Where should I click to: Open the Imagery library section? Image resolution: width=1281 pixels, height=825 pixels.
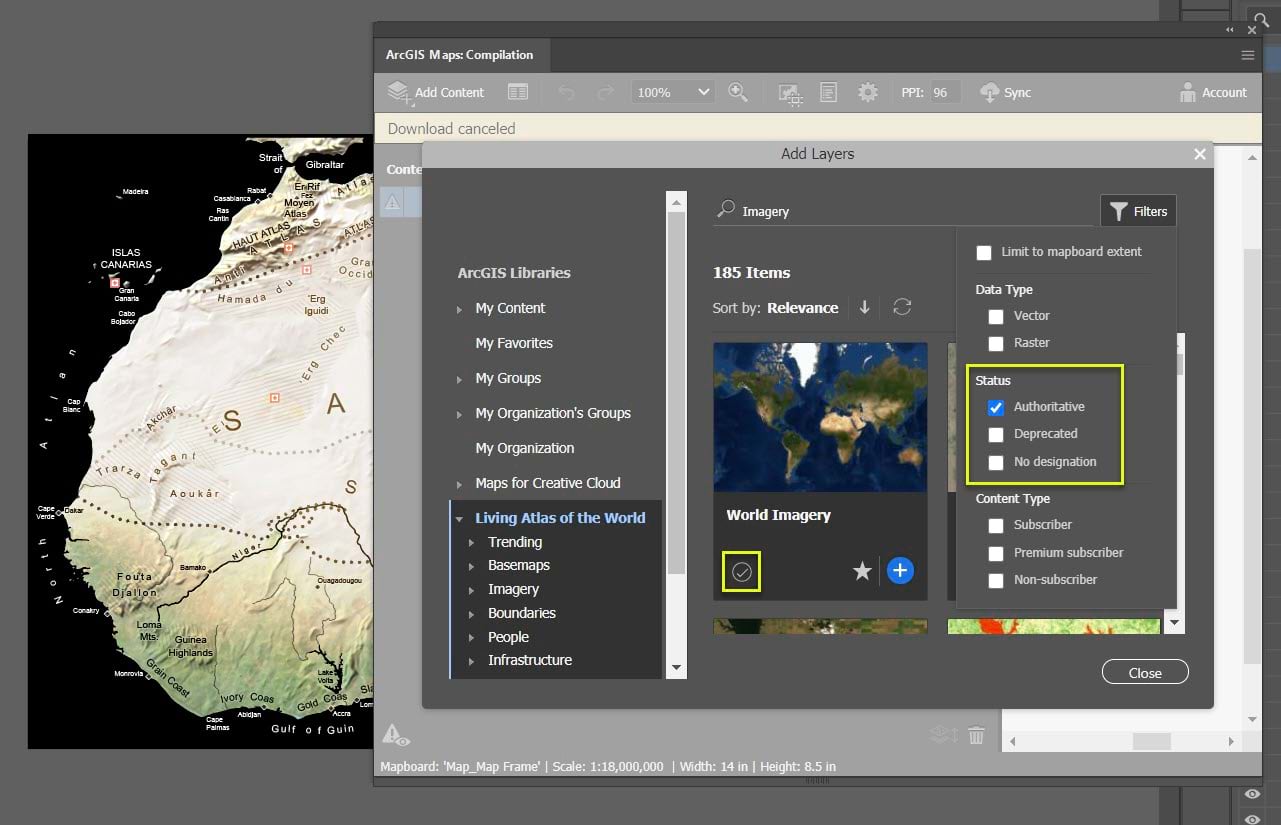513,589
